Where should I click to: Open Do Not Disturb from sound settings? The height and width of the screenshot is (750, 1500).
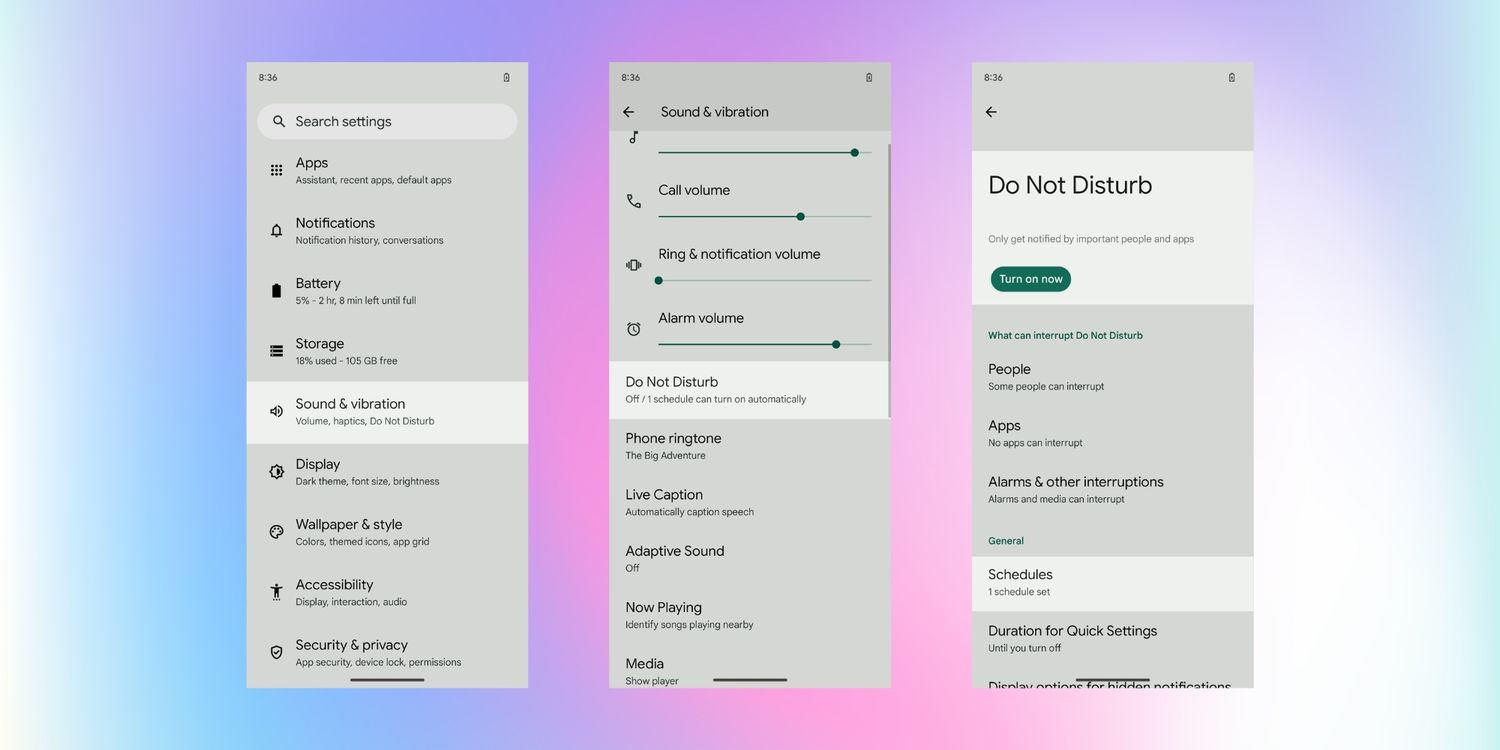coord(748,390)
